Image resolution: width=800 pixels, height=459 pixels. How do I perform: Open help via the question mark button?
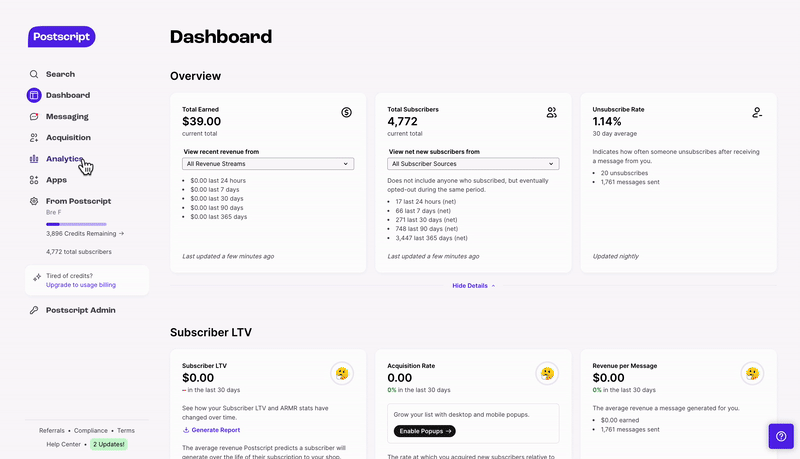(781, 436)
